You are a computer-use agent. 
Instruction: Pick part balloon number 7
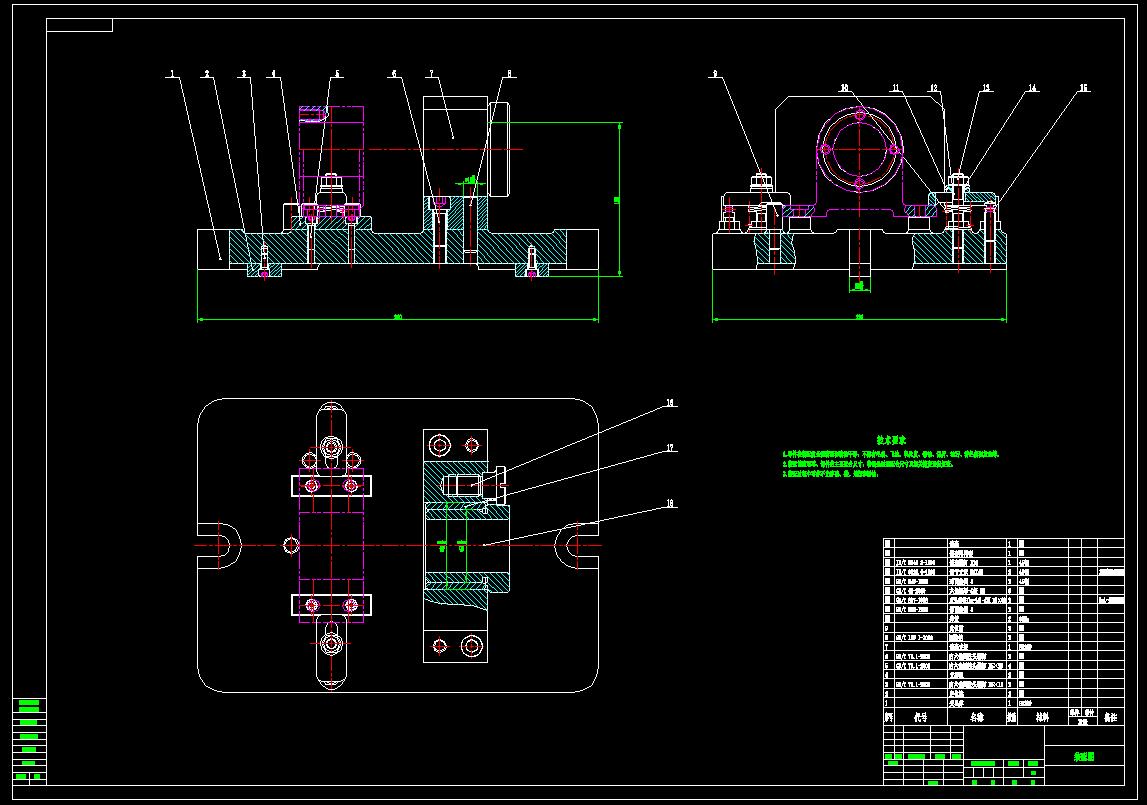(x=431, y=74)
